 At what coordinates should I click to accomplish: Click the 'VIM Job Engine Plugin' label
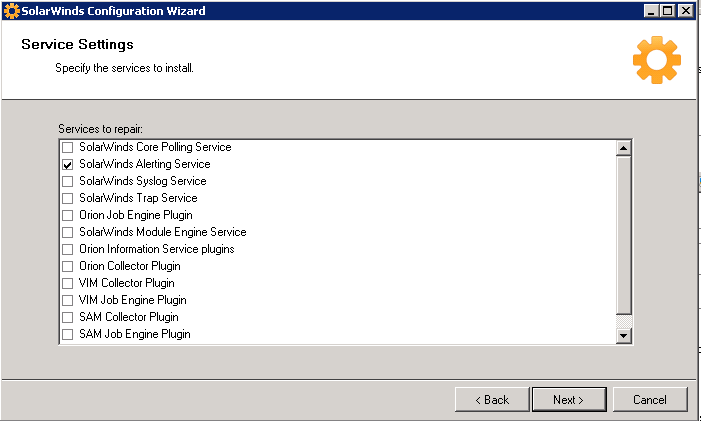(x=133, y=300)
